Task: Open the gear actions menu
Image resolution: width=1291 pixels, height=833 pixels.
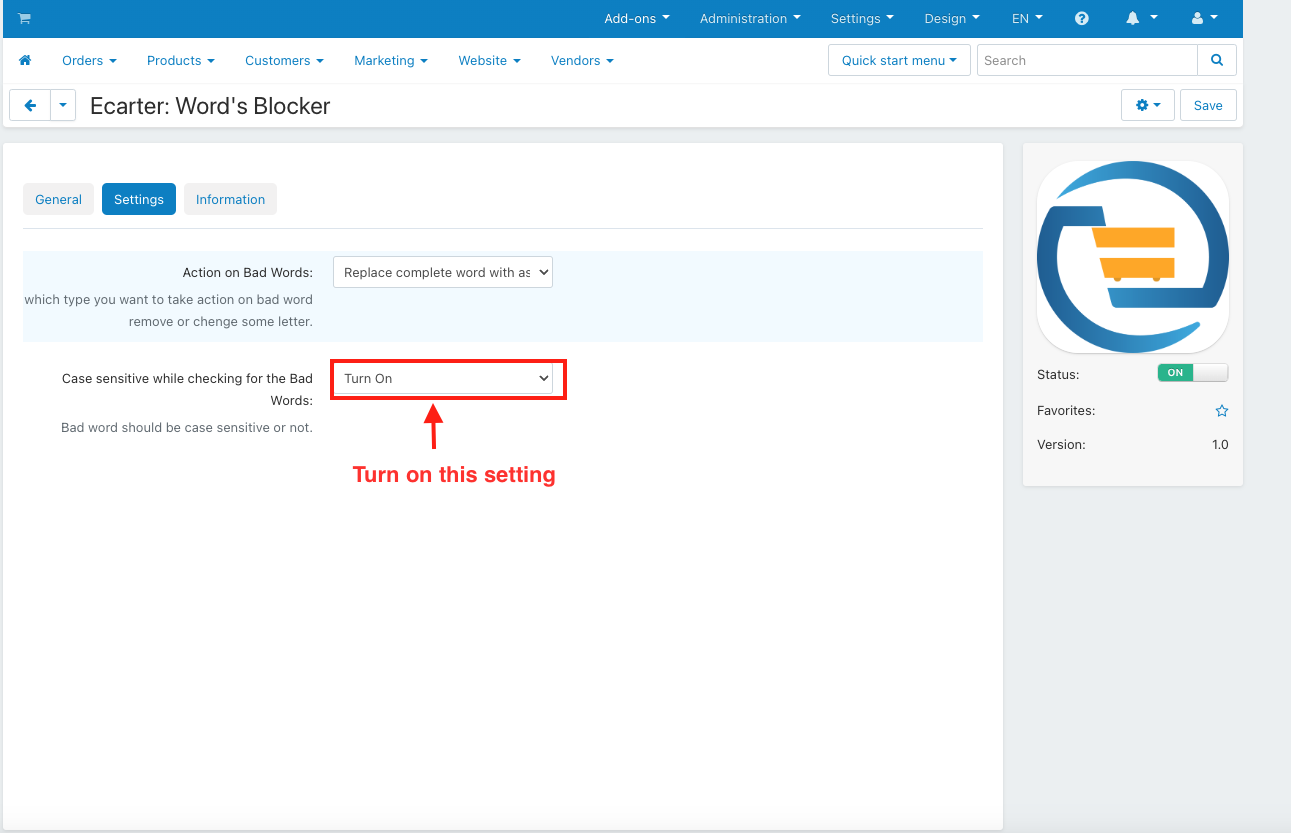Action: click(1148, 105)
